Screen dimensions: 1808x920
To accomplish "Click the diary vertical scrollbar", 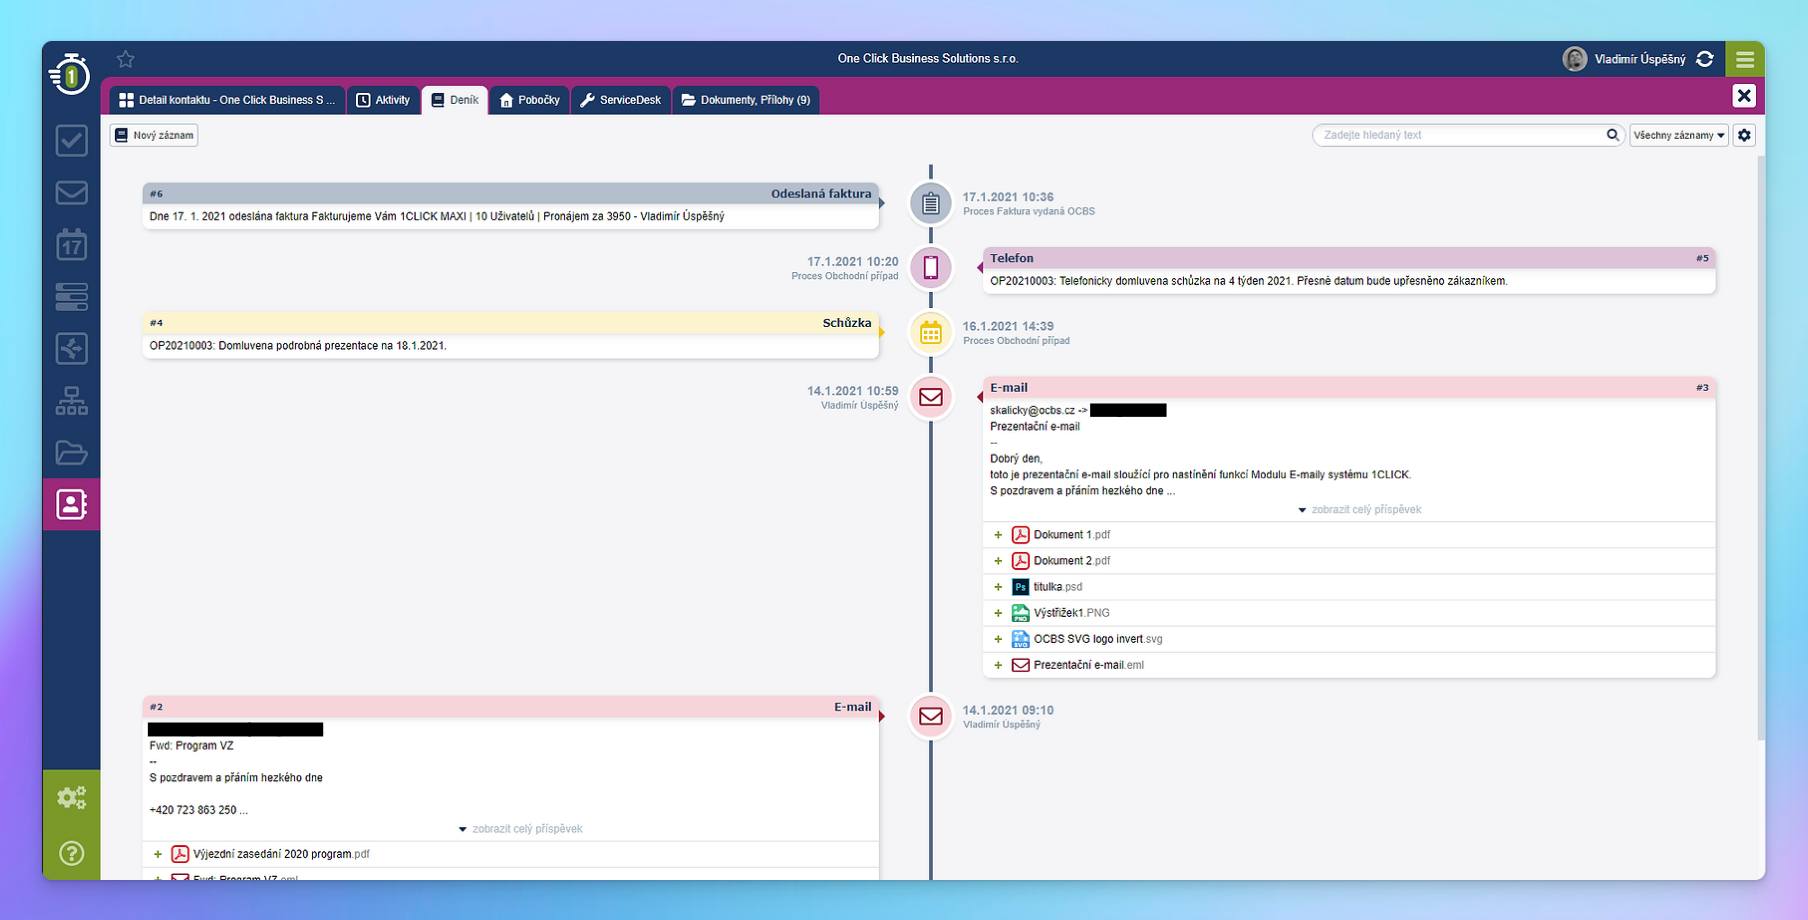I will [1760, 448].
